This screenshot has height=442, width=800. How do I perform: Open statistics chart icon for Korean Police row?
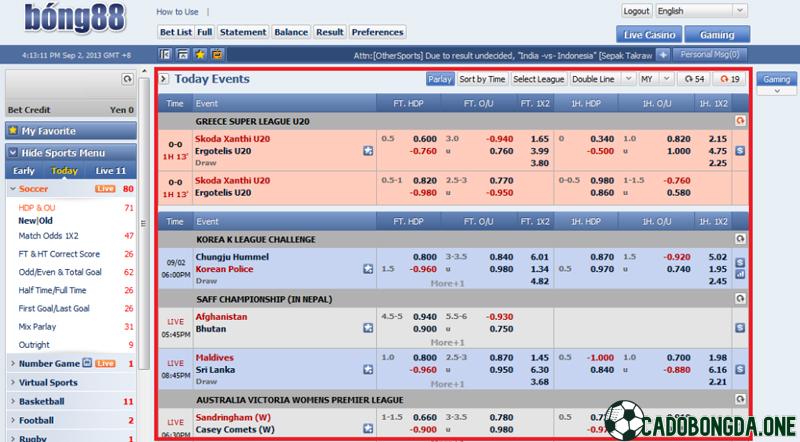pos(740,275)
